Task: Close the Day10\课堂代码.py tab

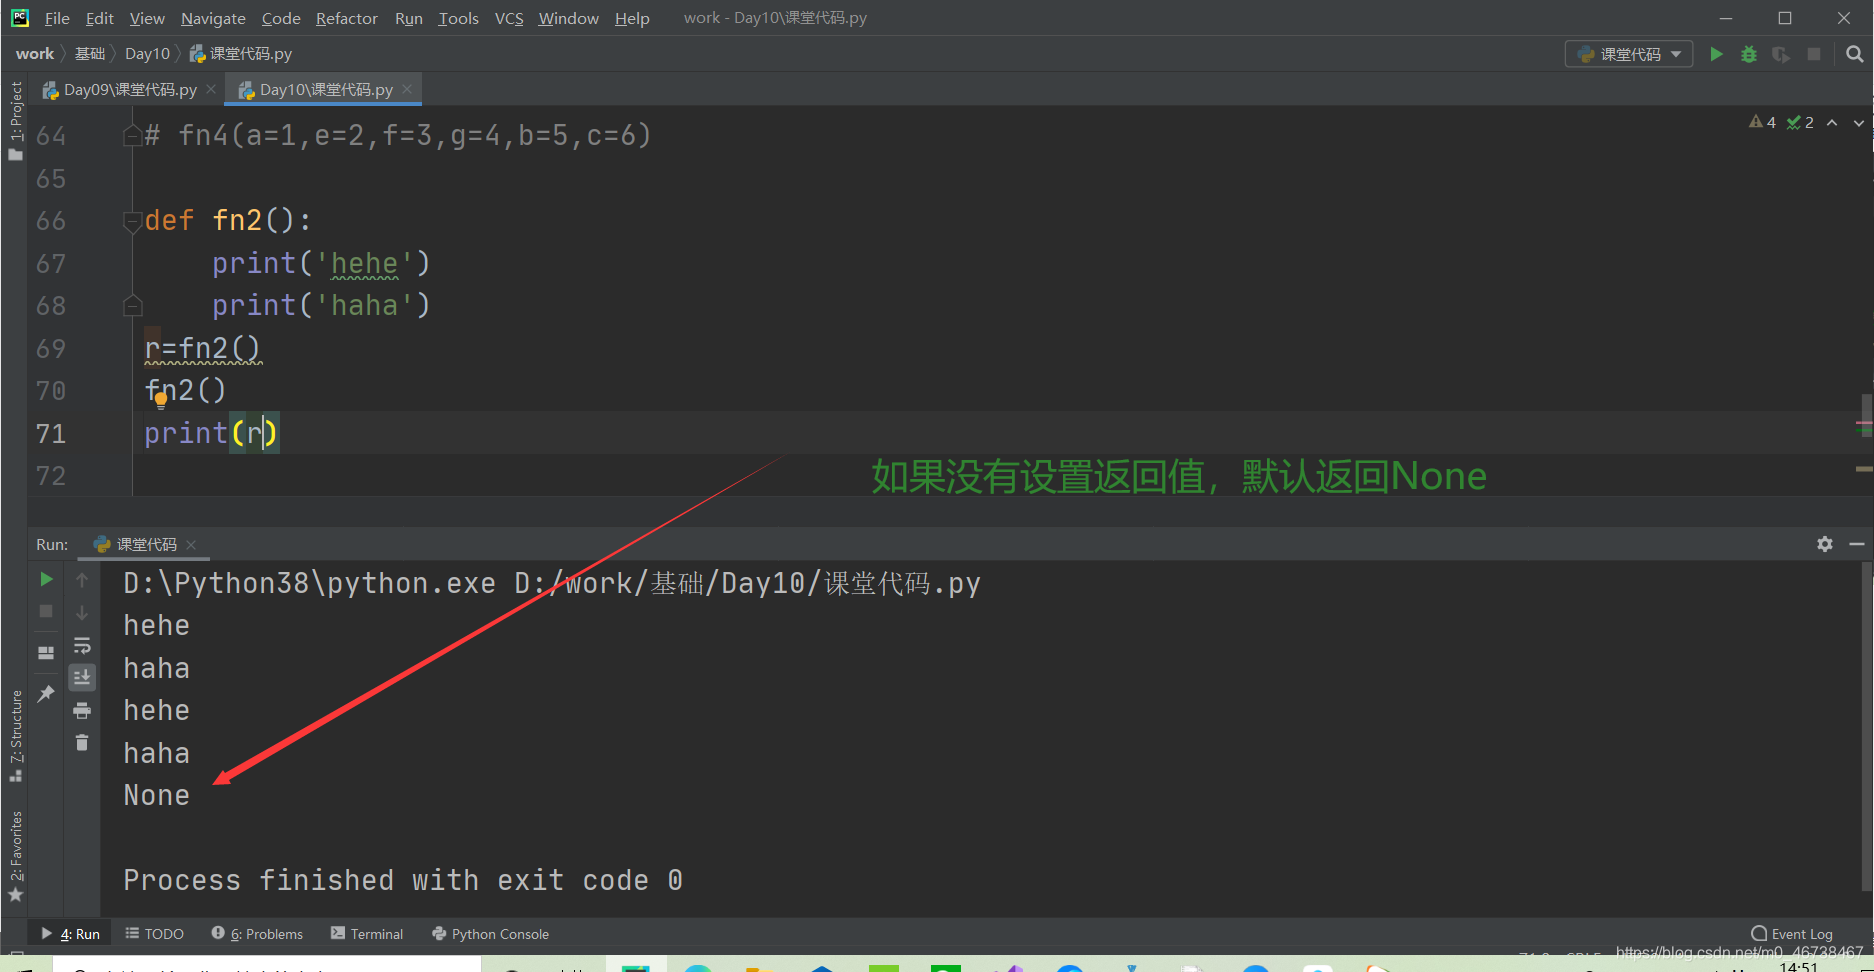Action: coord(407,89)
